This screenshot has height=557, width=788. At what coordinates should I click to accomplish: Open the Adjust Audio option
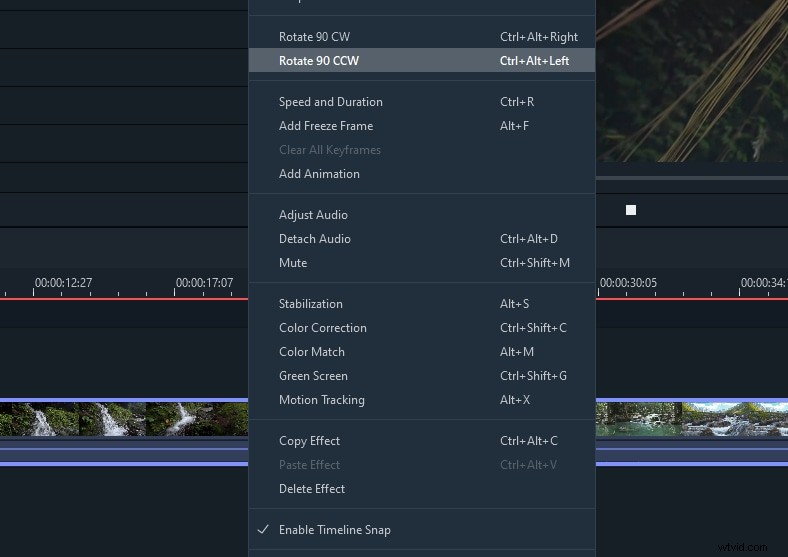(x=313, y=215)
